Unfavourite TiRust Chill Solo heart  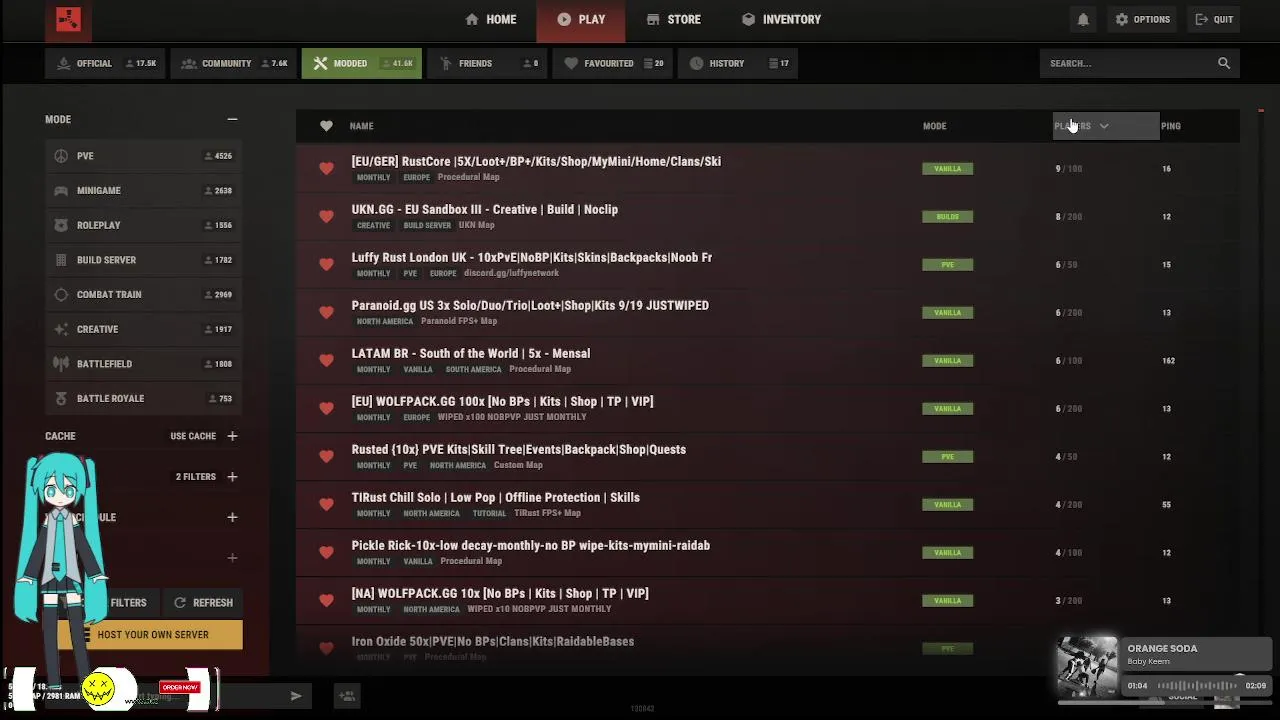click(326, 504)
